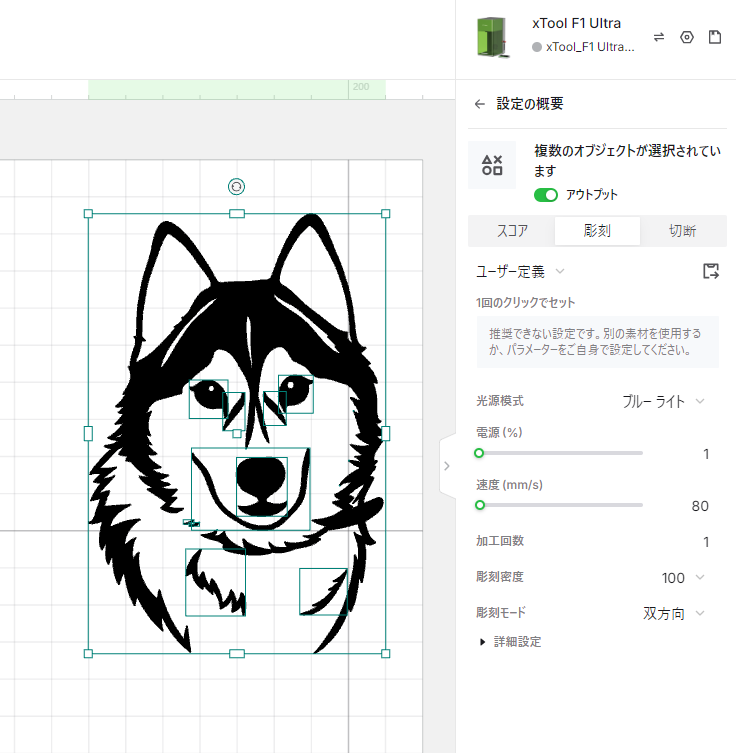Click the multiple objects shapes icon
The width and height of the screenshot is (736, 753).
click(x=492, y=166)
